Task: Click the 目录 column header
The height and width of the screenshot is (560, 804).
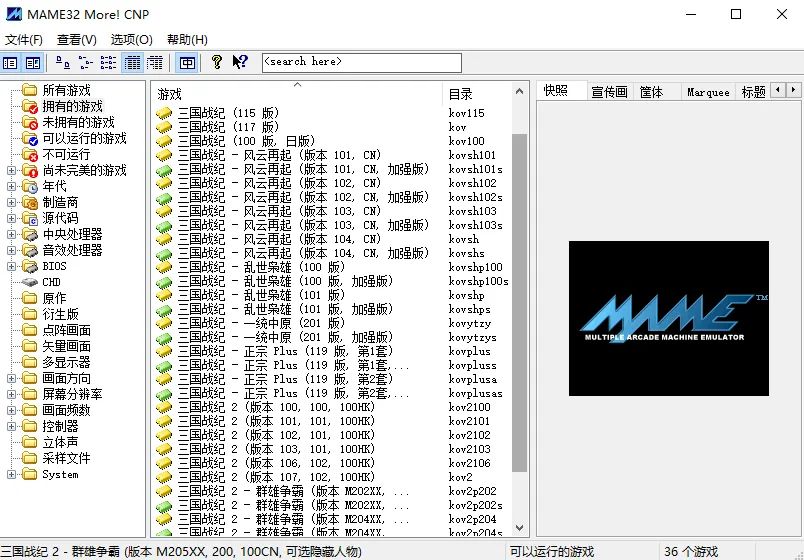Action: coord(475,94)
